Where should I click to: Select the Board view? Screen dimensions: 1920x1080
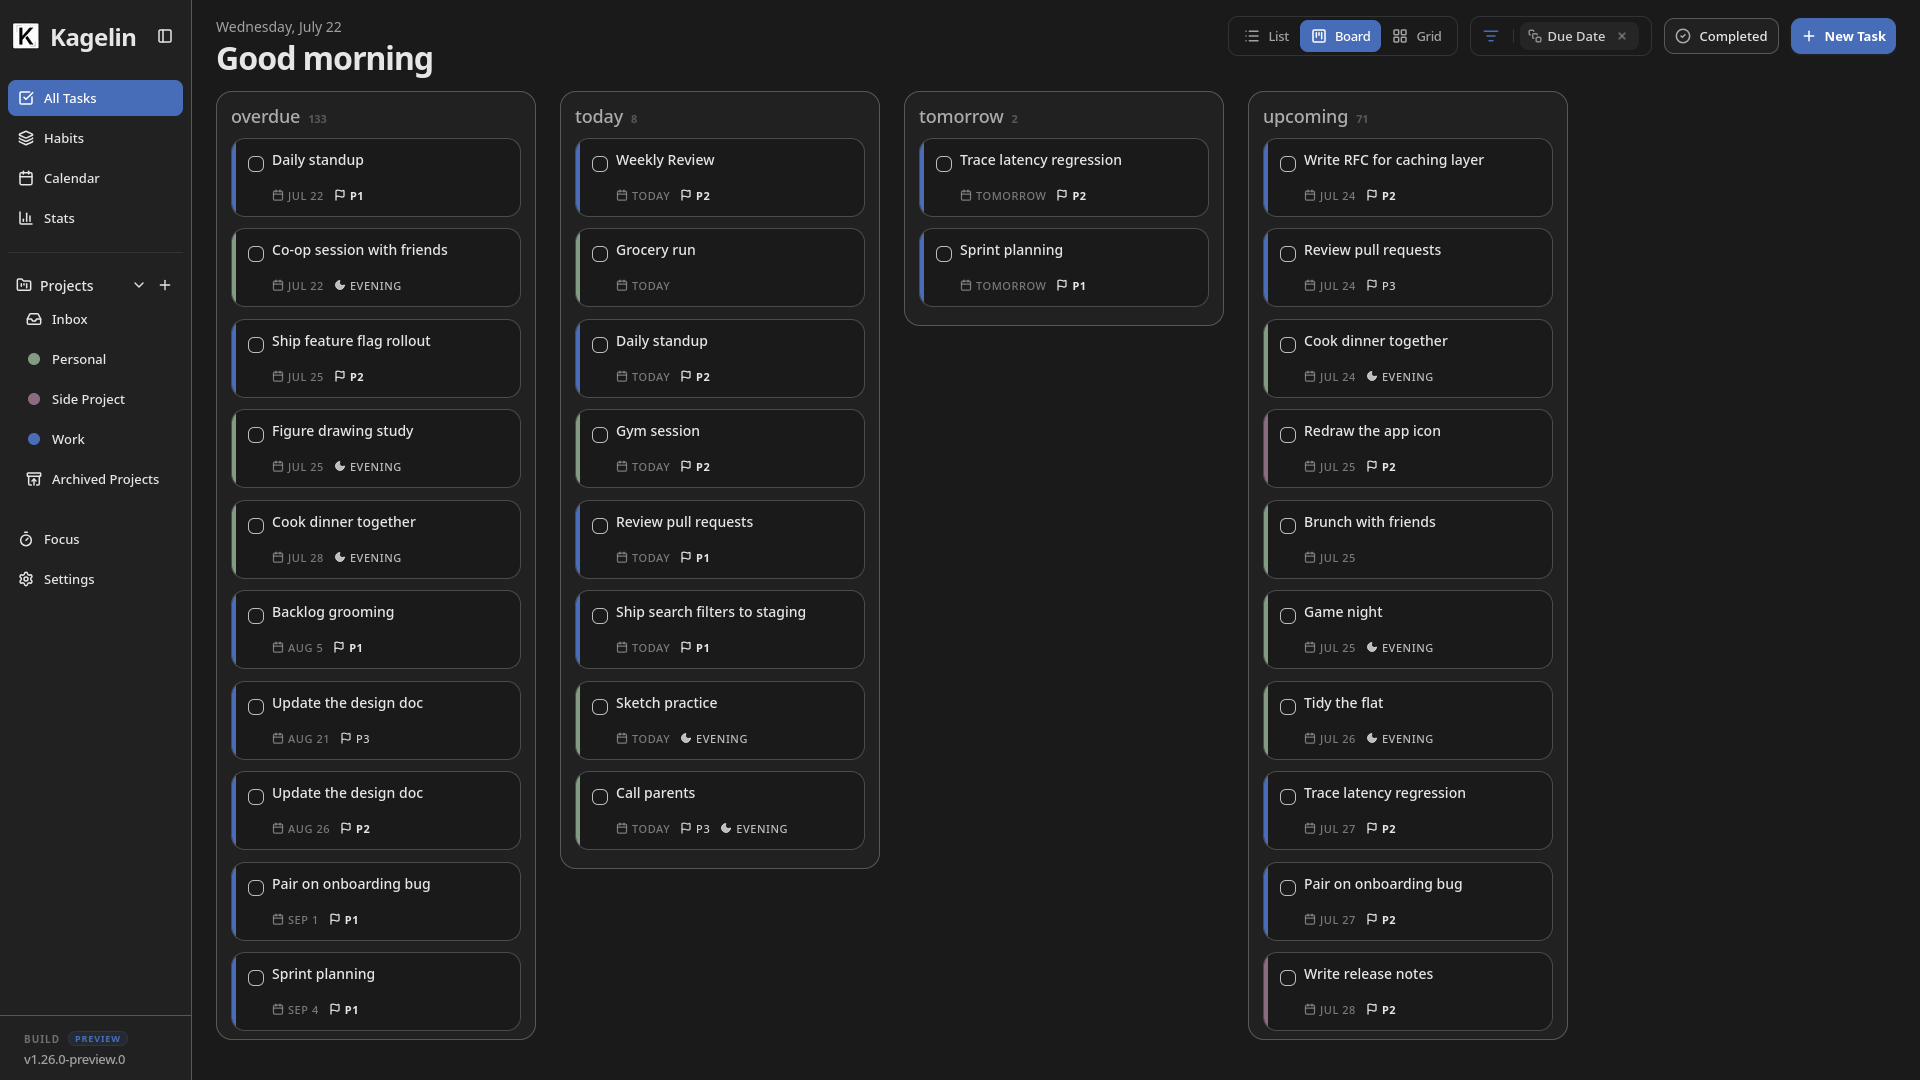(1340, 37)
